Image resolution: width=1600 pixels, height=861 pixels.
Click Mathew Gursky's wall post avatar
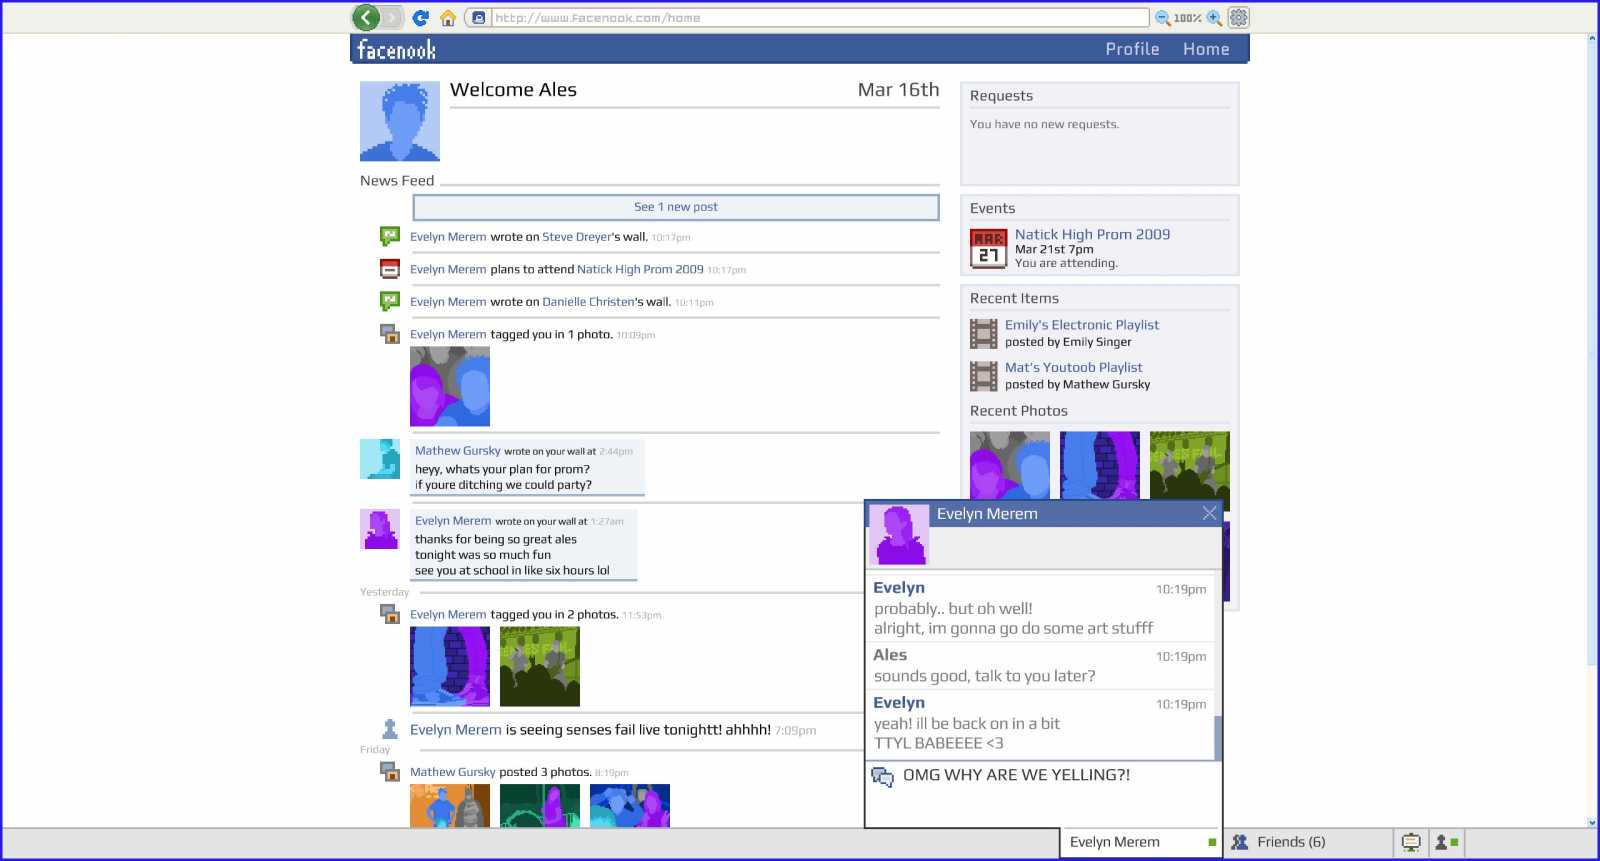380,459
